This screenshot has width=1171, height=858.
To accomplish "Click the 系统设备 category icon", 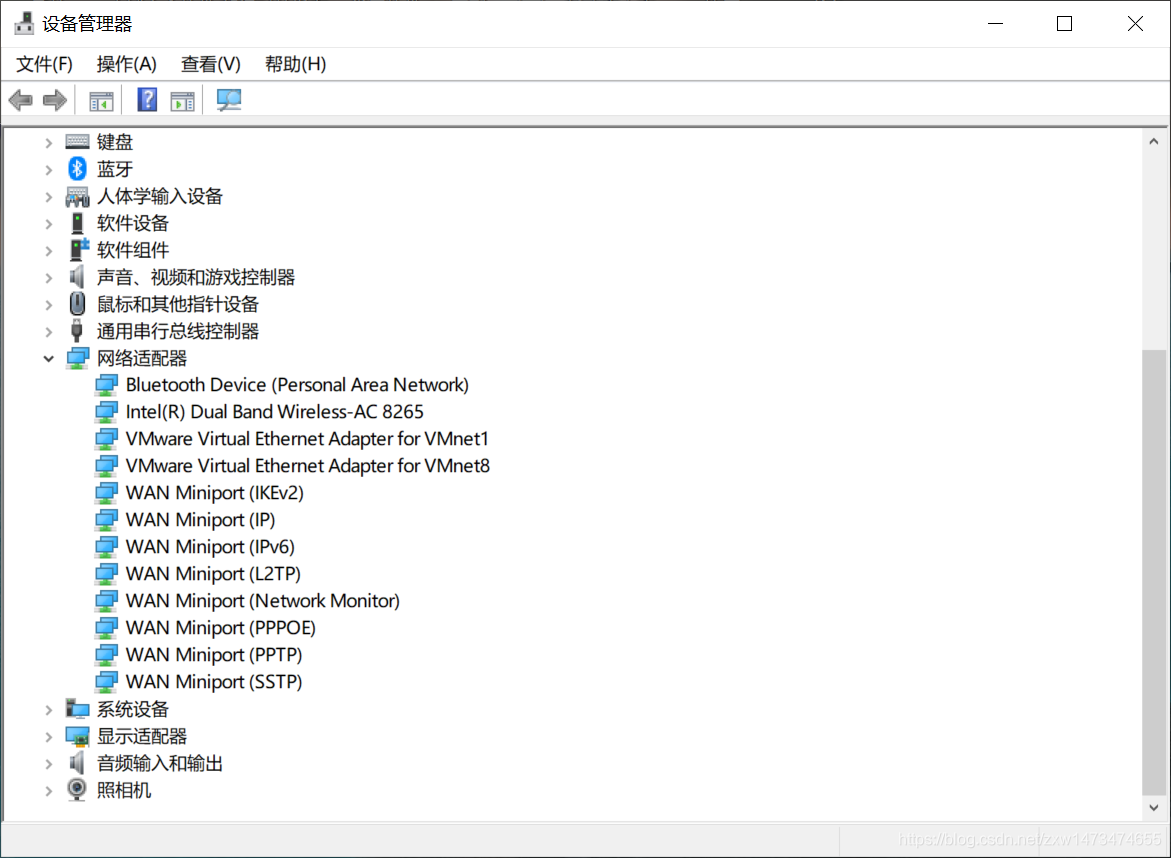I will pos(77,709).
